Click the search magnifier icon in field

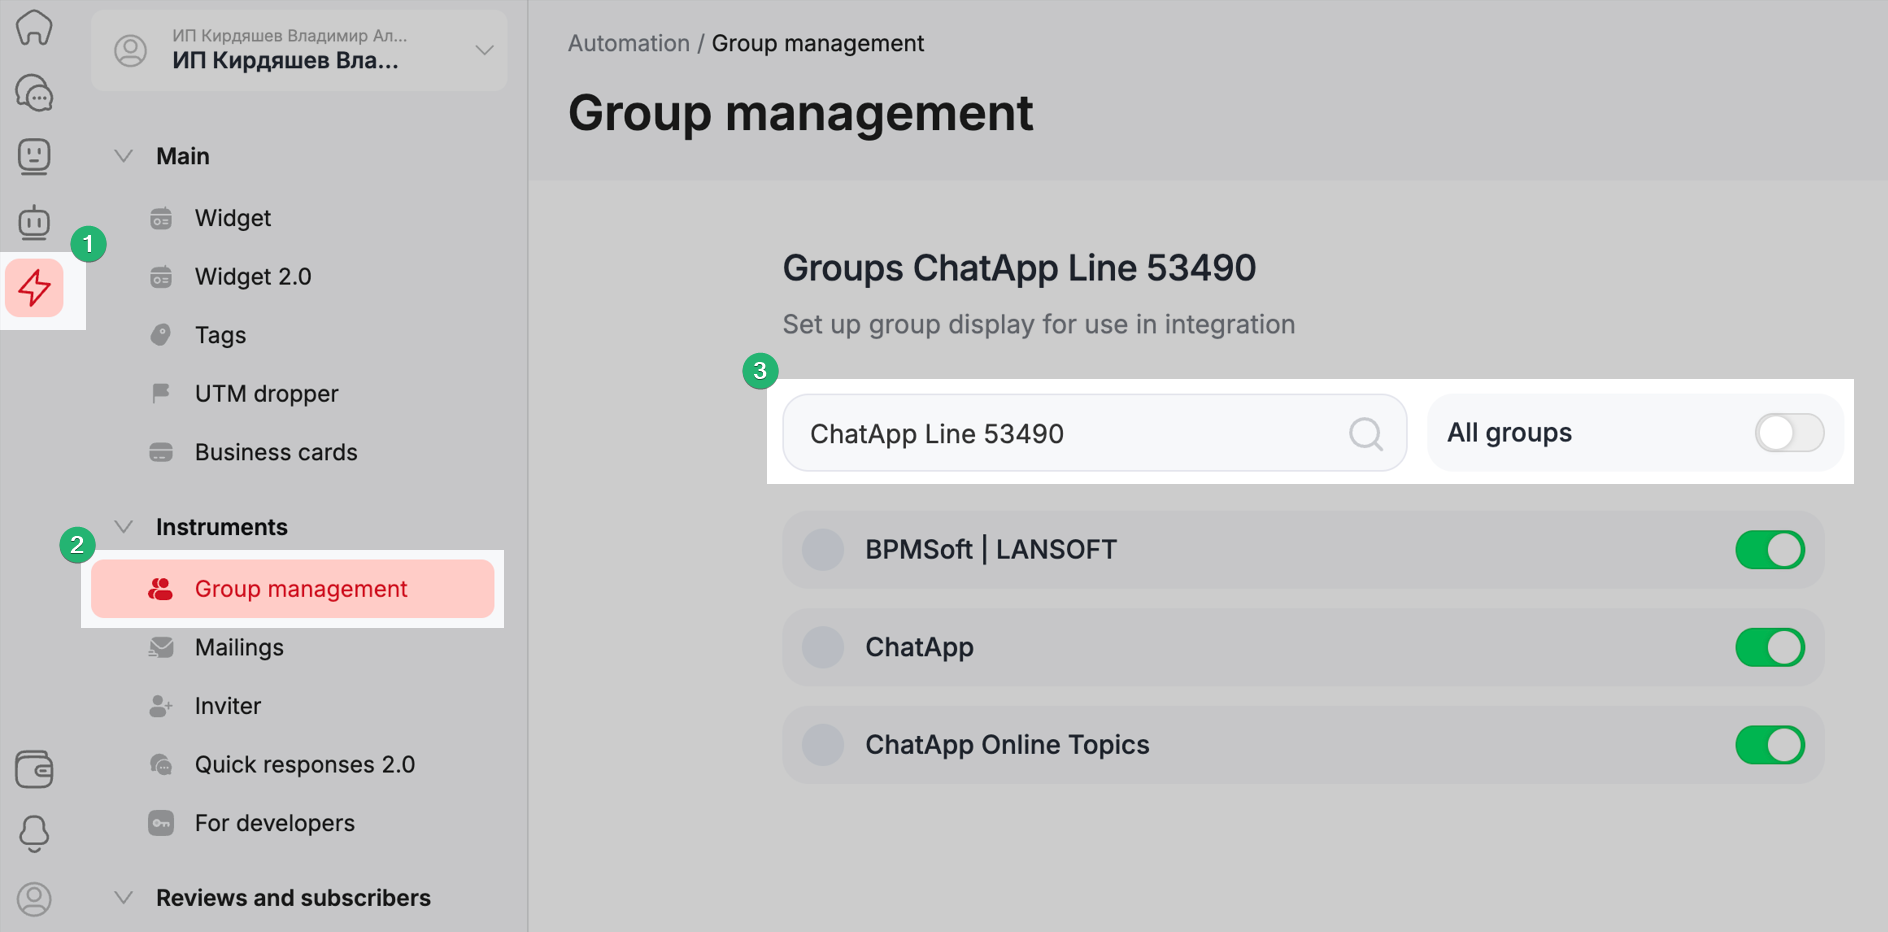click(1365, 434)
